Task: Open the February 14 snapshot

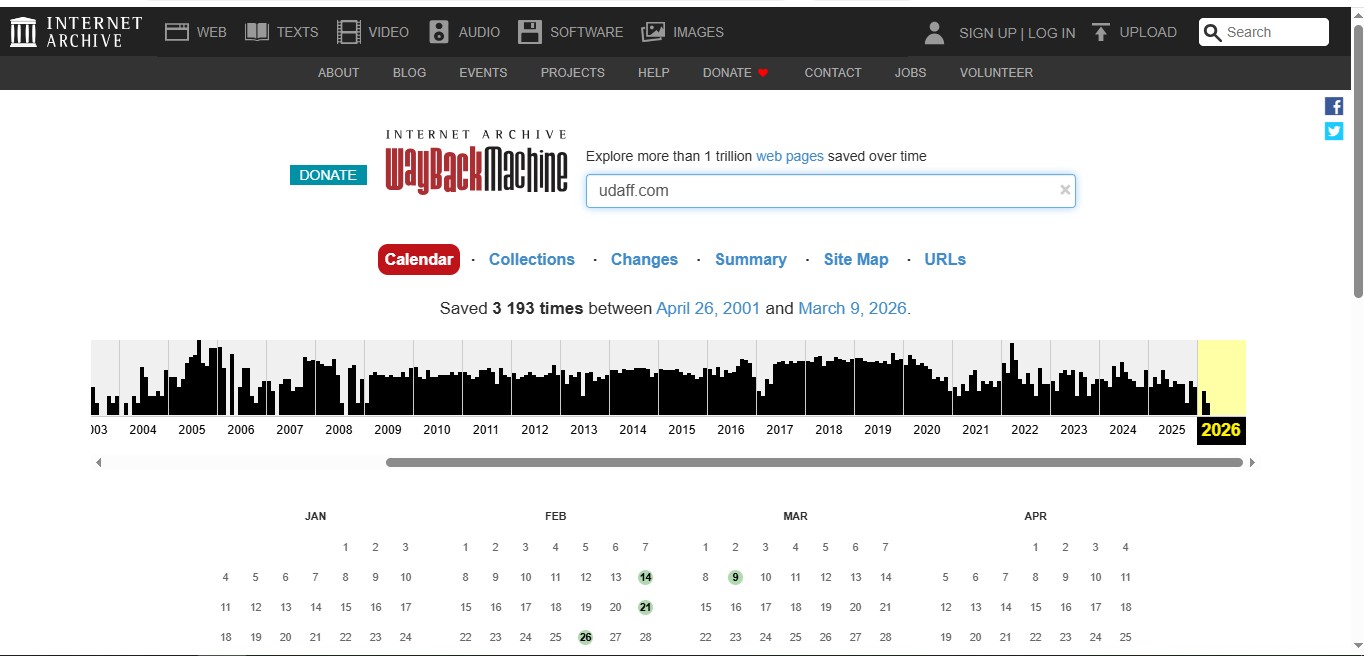Action: (x=646, y=577)
